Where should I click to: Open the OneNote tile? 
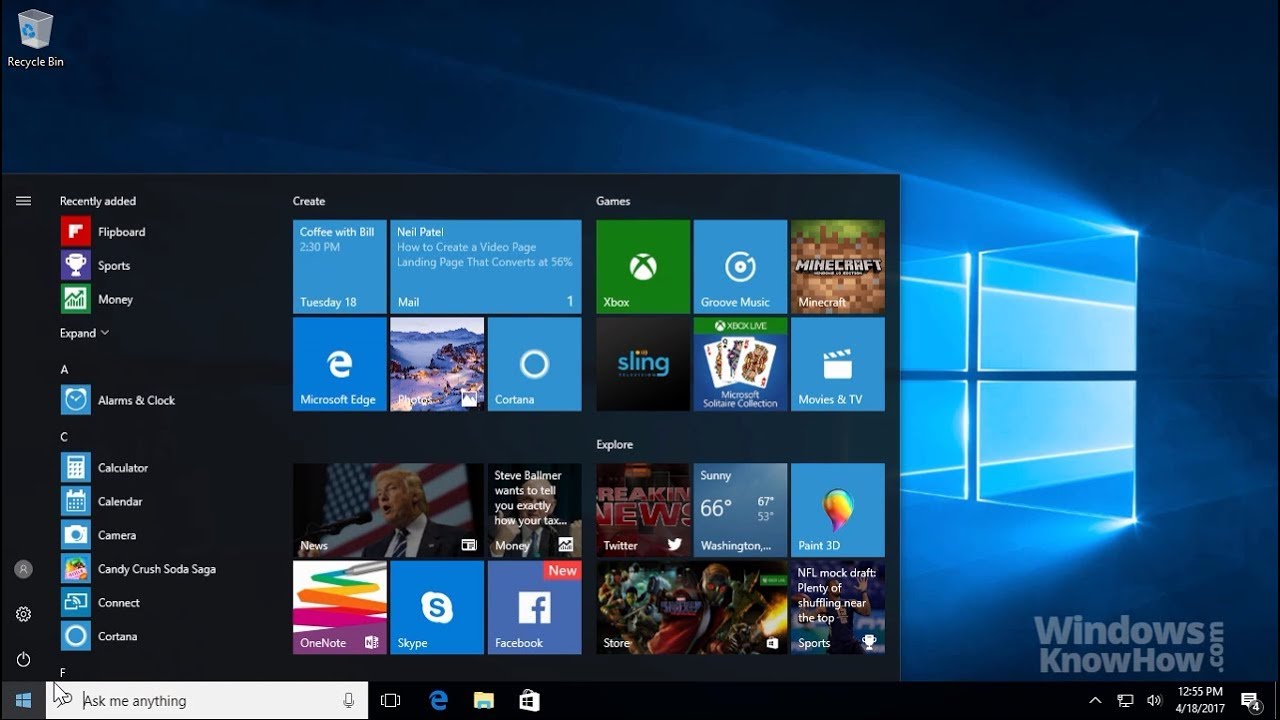point(339,607)
